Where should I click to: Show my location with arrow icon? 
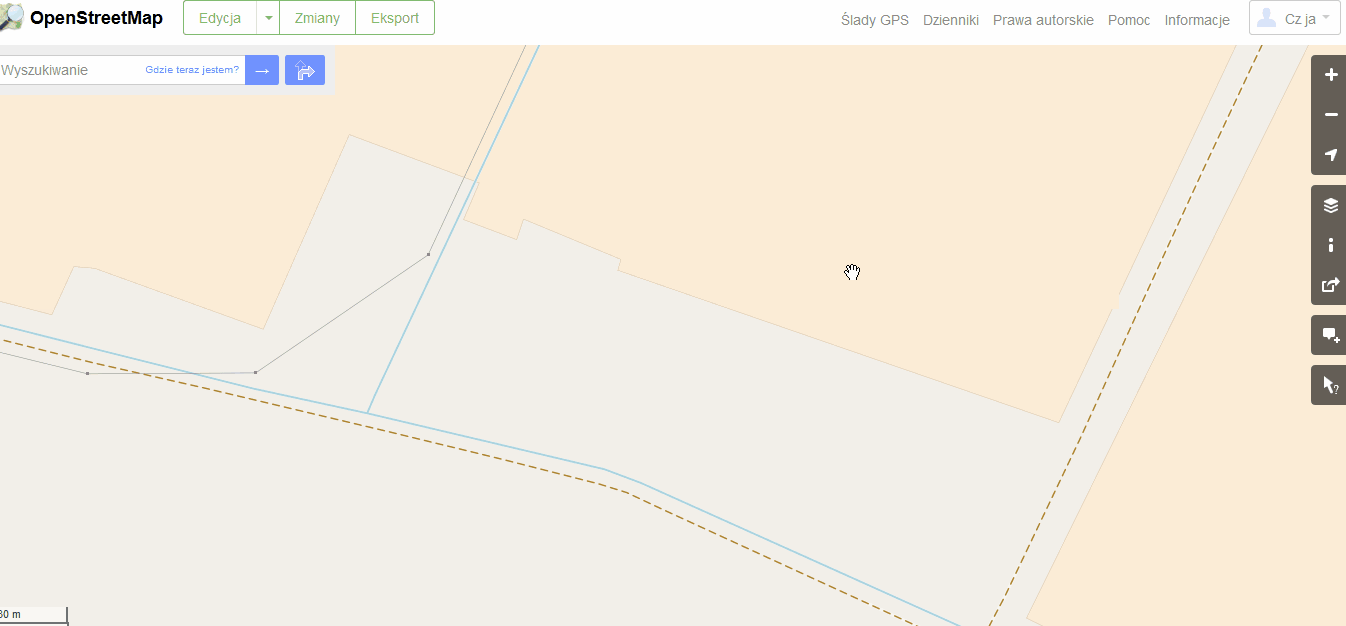1330,155
